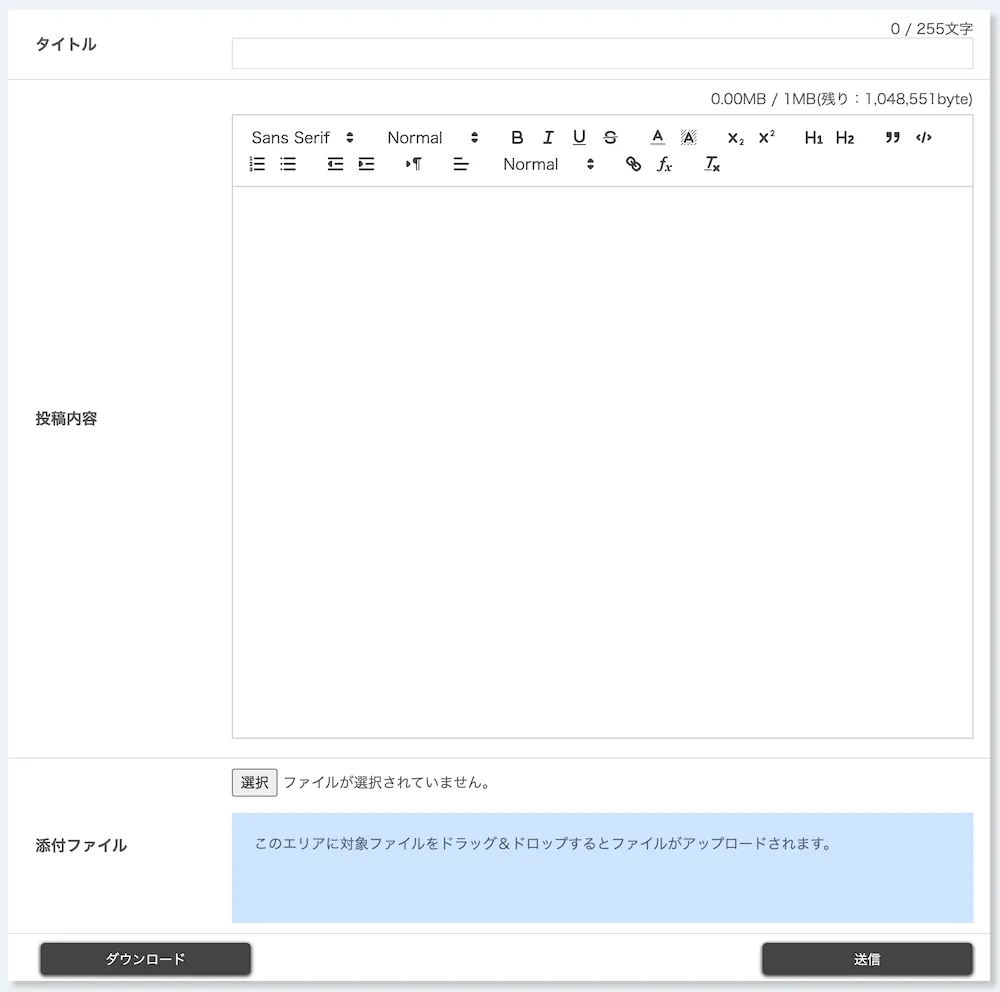Insert a blockquote
The width and height of the screenshot is (1000, 992).
(892, 138)
